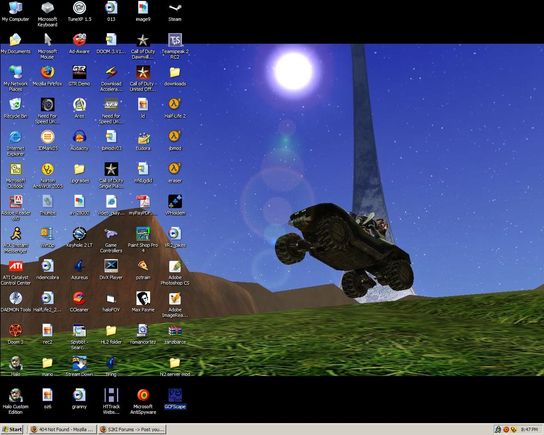Launch the Ad-Aware desktop shortcut
This screenshot has width=544, height=435.
point(79,44)
